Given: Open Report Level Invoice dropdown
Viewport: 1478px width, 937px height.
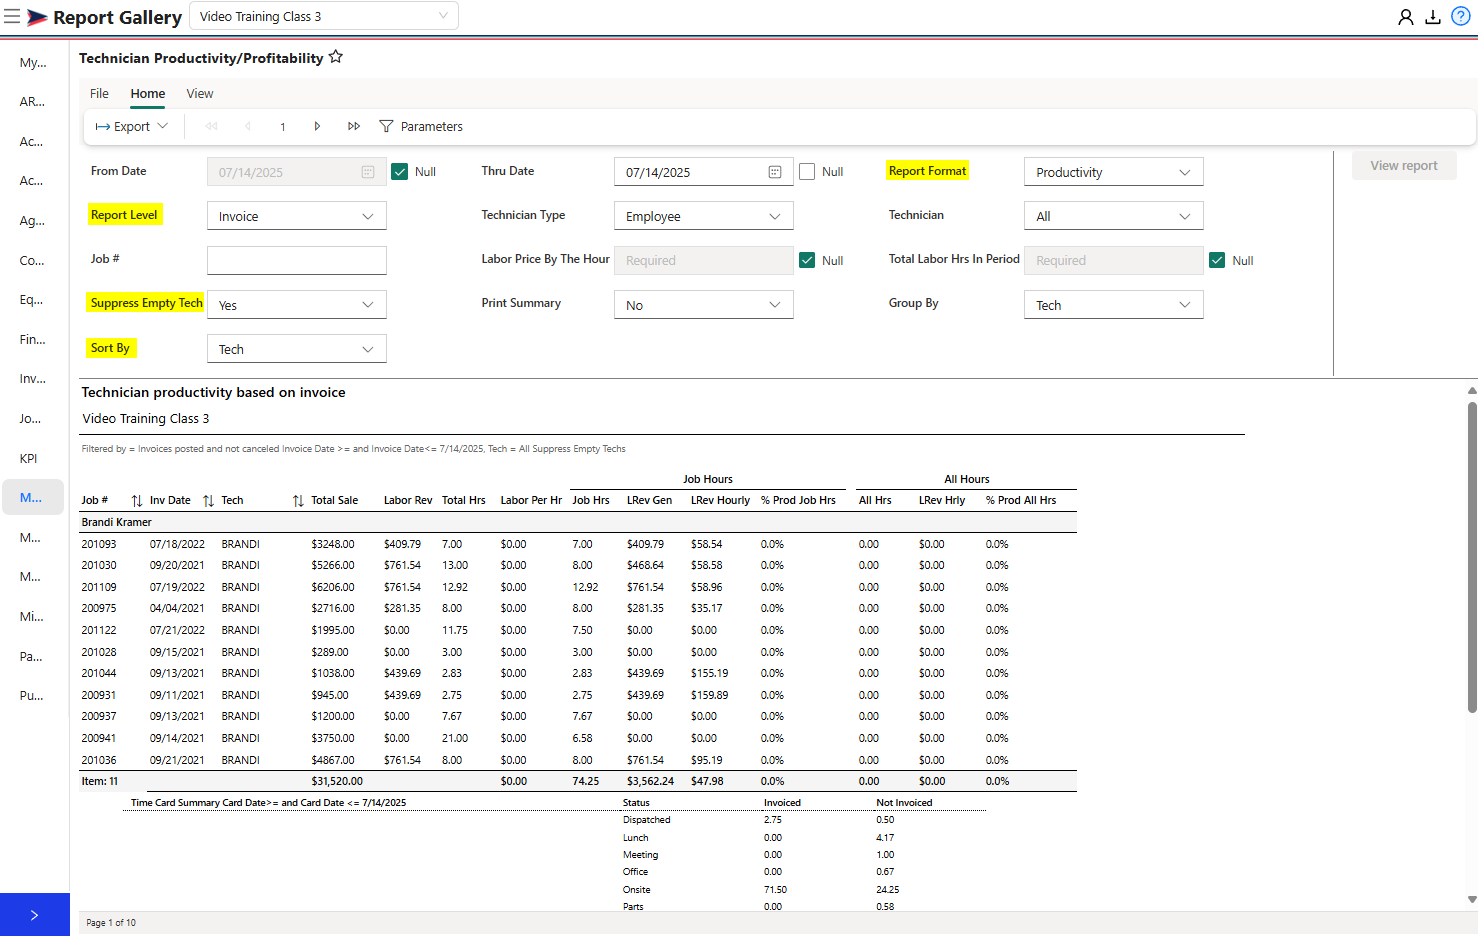Looking at the screenshot, I should [297, 216].
